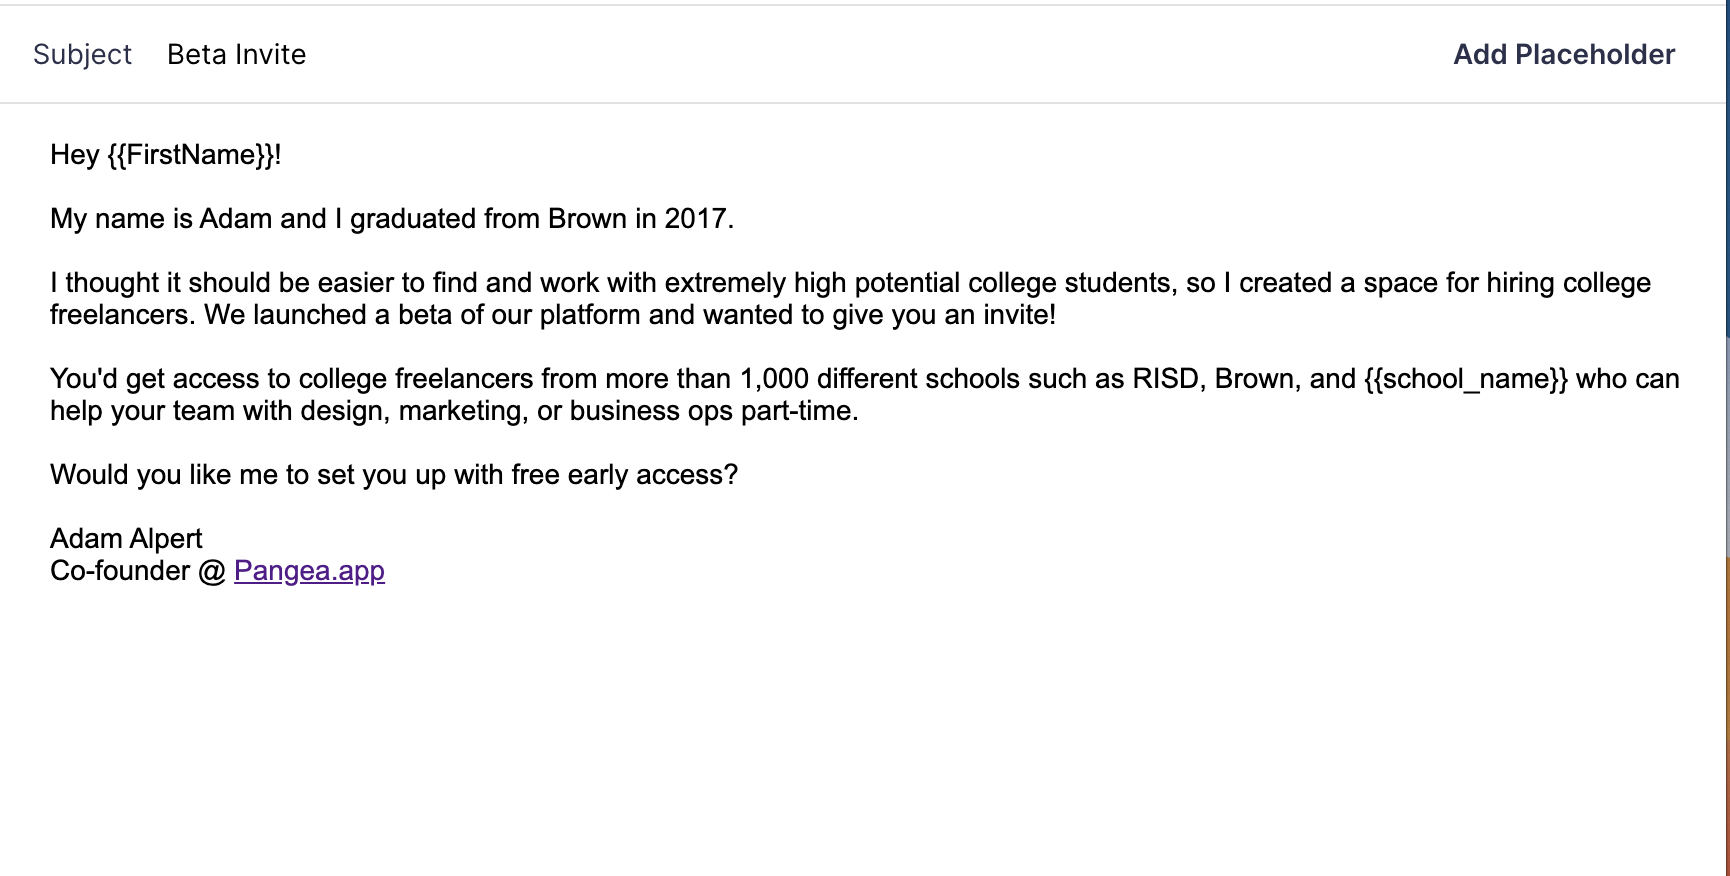Click the {{FirstName}} placeholder in greeting

click(x=190, y=155)
